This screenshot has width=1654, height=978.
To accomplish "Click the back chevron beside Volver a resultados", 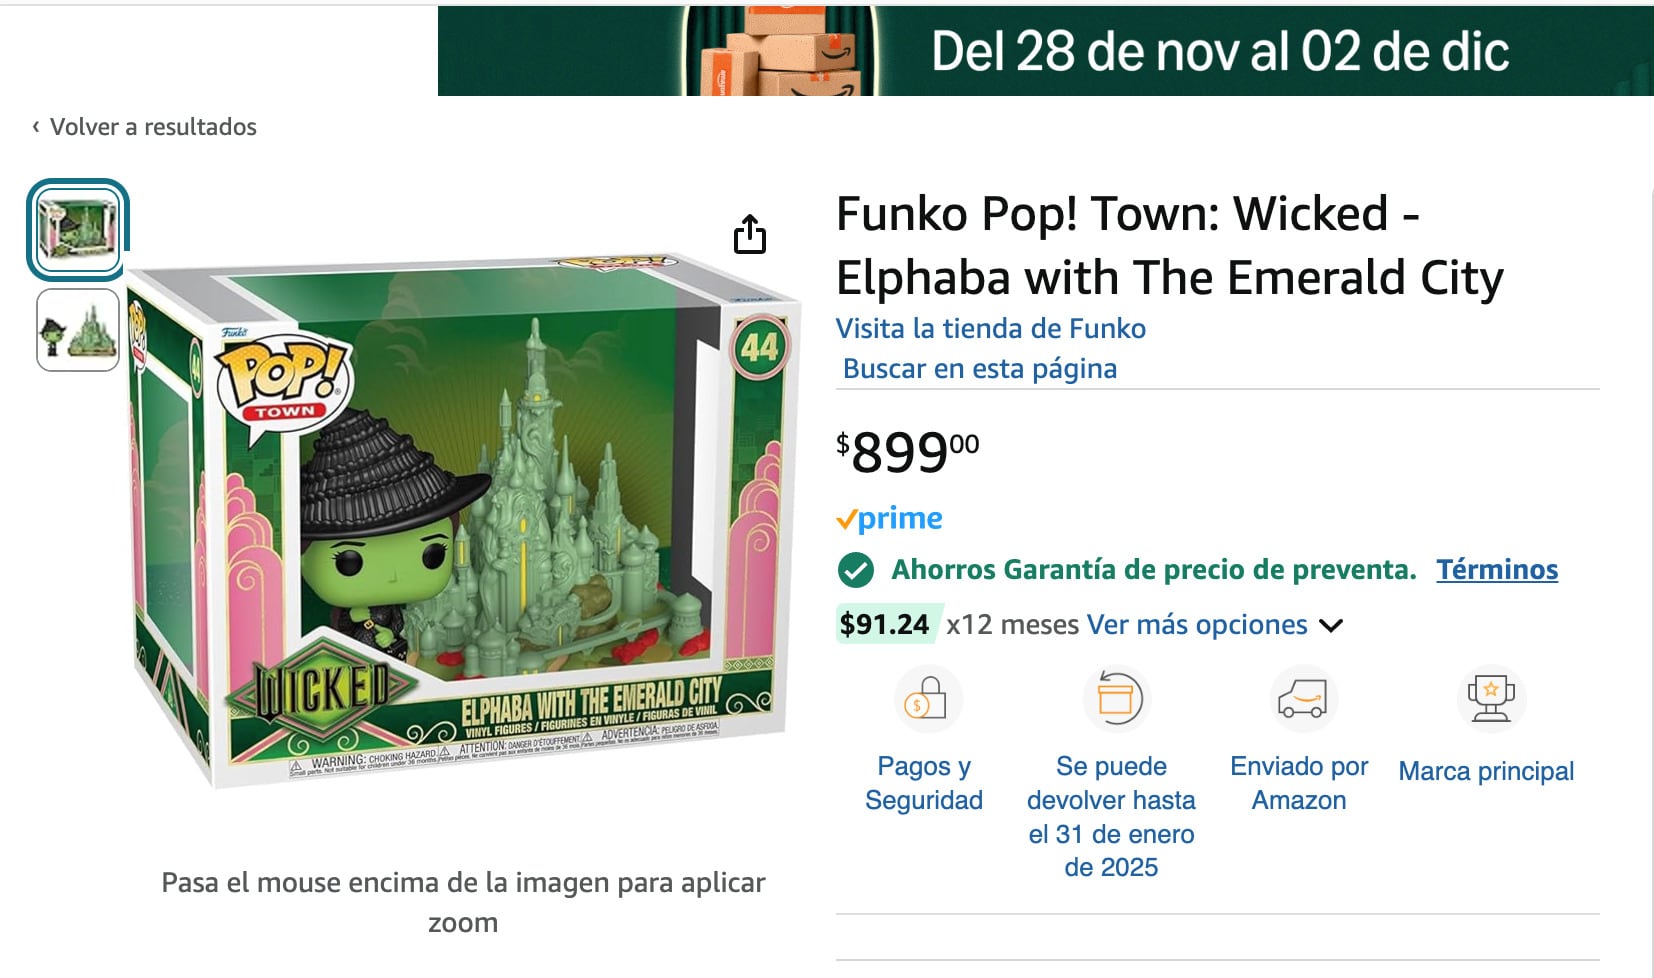I will click(x=36, y=126).
